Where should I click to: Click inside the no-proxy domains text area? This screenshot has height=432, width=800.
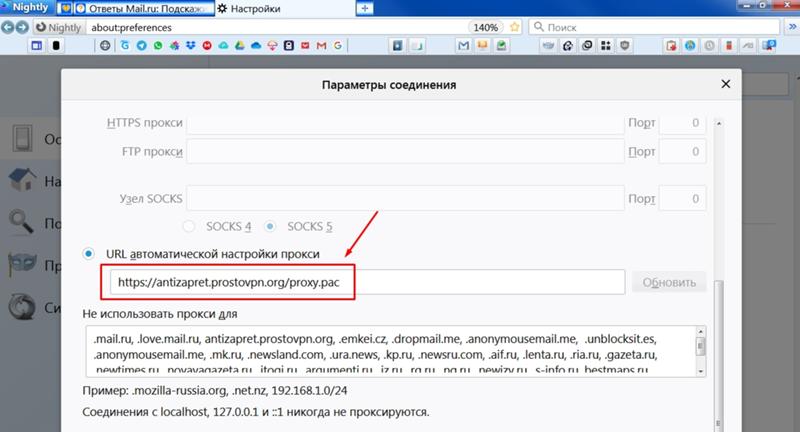[x=390, y=351]
